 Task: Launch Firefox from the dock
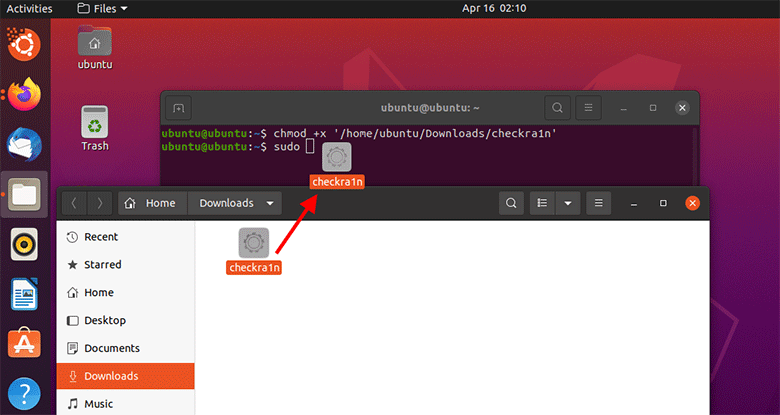coord(24,94)
